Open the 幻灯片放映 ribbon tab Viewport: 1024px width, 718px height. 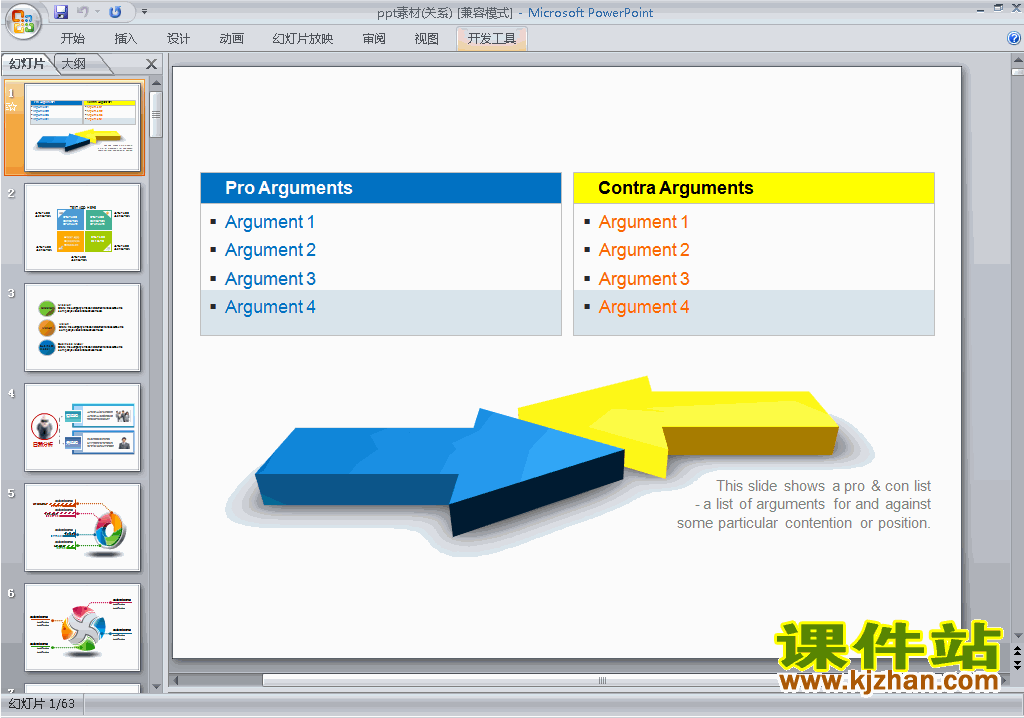click(x=302, y=39)
